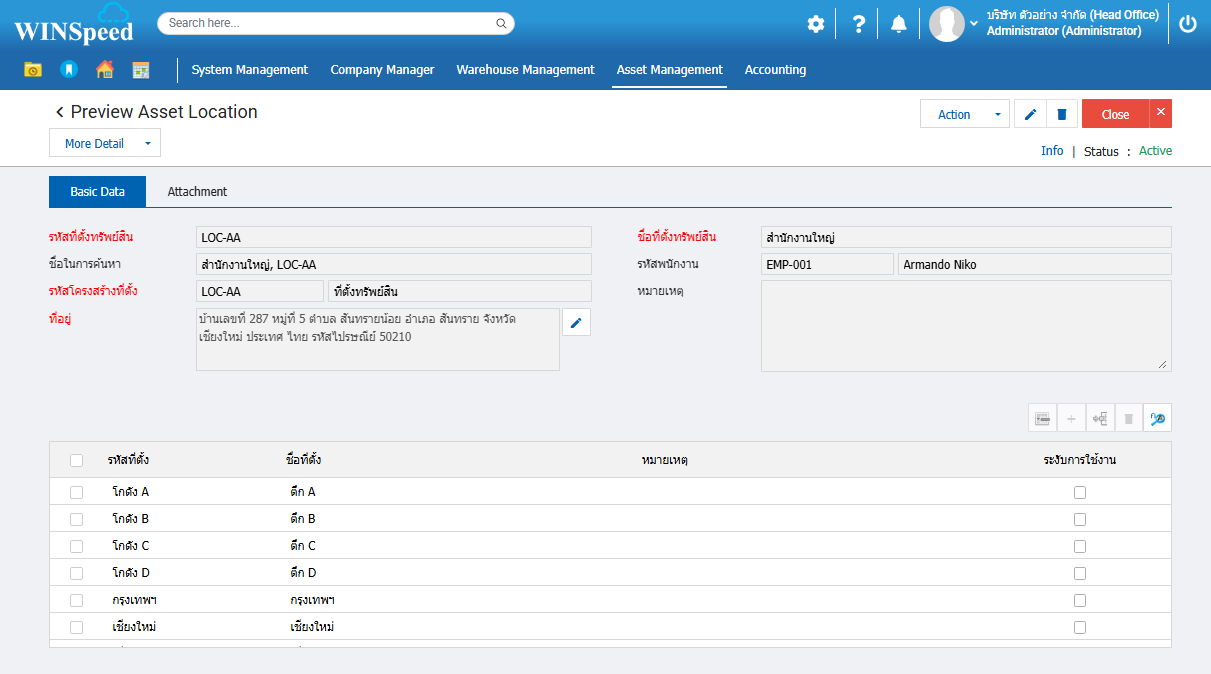Viewport: 1211px width, 674px height.
Task: Click the notification bell icon
Action: click(898, 24)
